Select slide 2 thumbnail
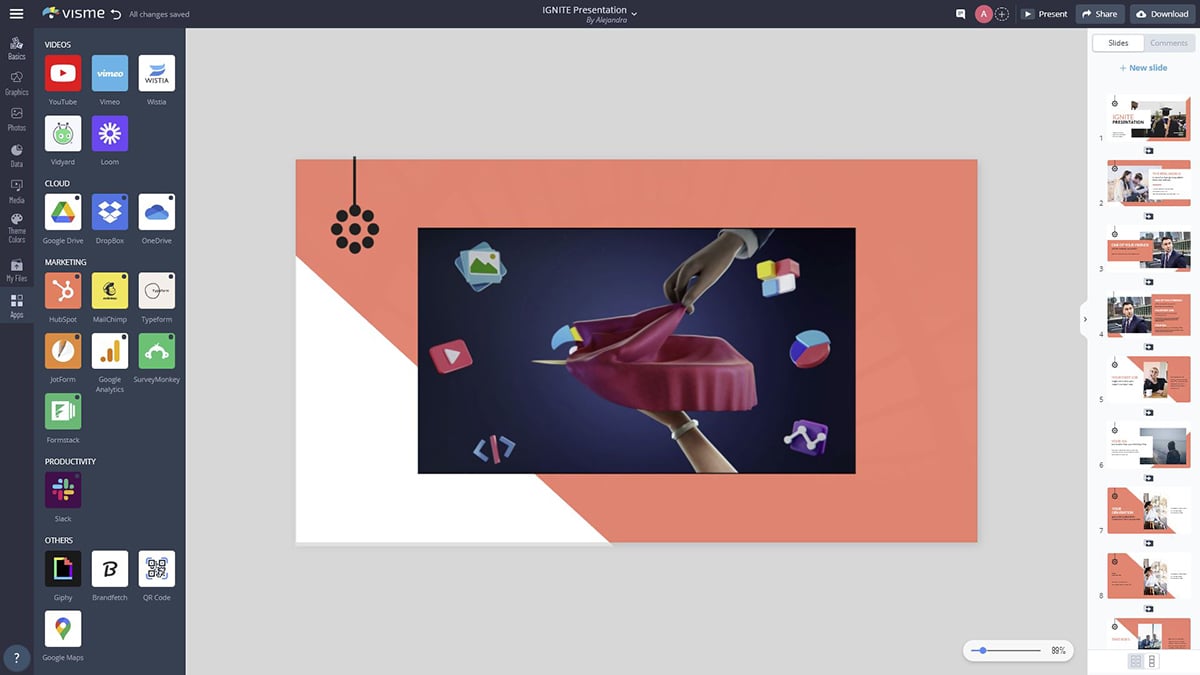The image size is (1200, 675). [1149, 182]
